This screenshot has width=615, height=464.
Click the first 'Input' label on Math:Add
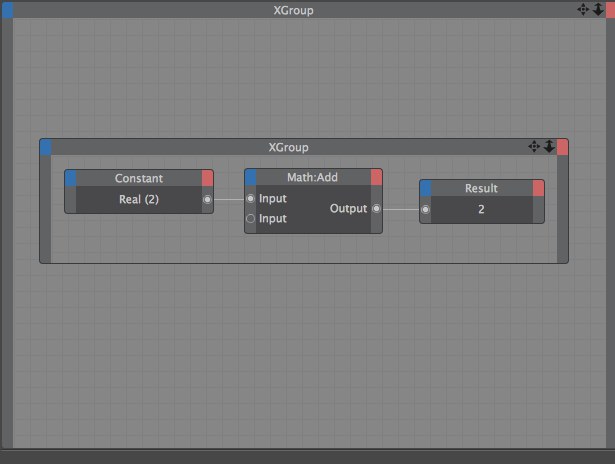point(273,199)
